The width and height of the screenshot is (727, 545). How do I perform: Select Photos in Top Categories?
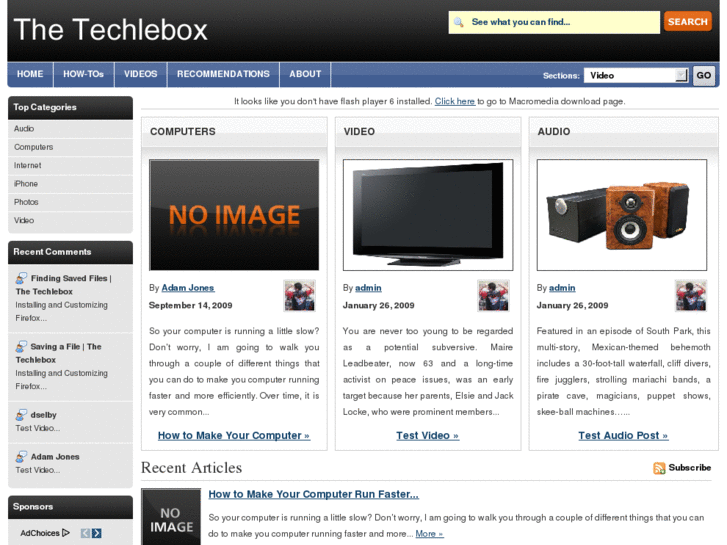coord(26,202)
